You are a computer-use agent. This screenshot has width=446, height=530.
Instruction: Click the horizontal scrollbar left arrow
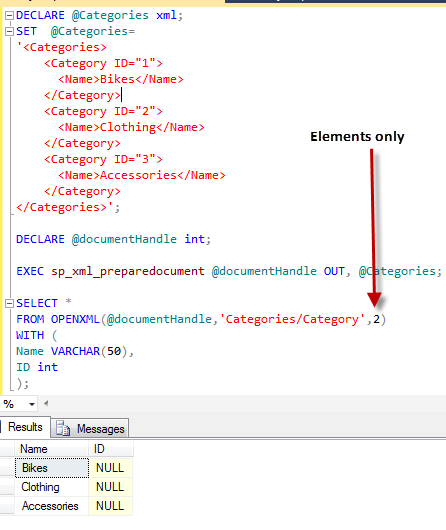tap(46, 403)
